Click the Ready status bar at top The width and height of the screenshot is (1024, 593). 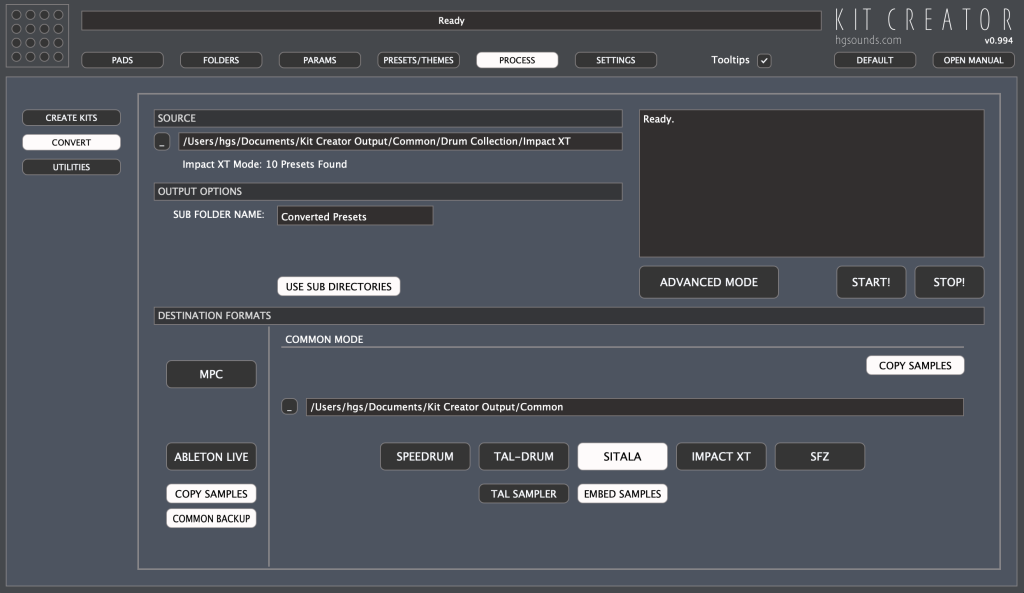tap(451, 21)
